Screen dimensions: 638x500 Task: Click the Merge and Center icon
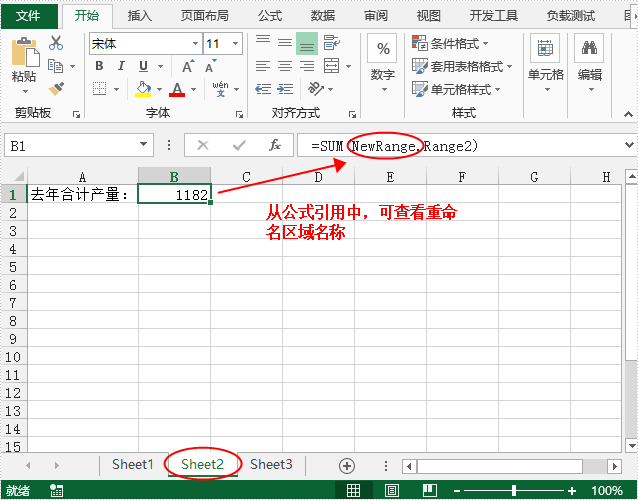tap(332, 66)
